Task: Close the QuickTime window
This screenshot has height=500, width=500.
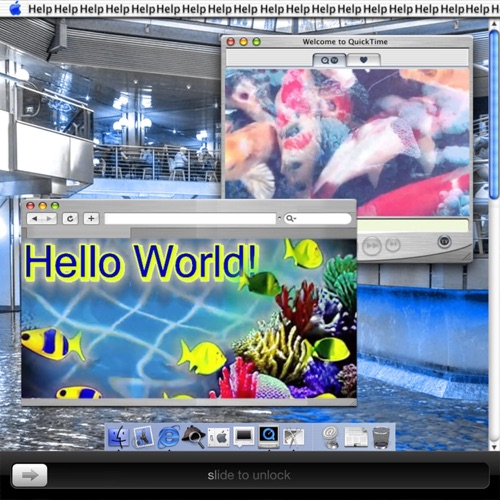Action: [231, 42]
